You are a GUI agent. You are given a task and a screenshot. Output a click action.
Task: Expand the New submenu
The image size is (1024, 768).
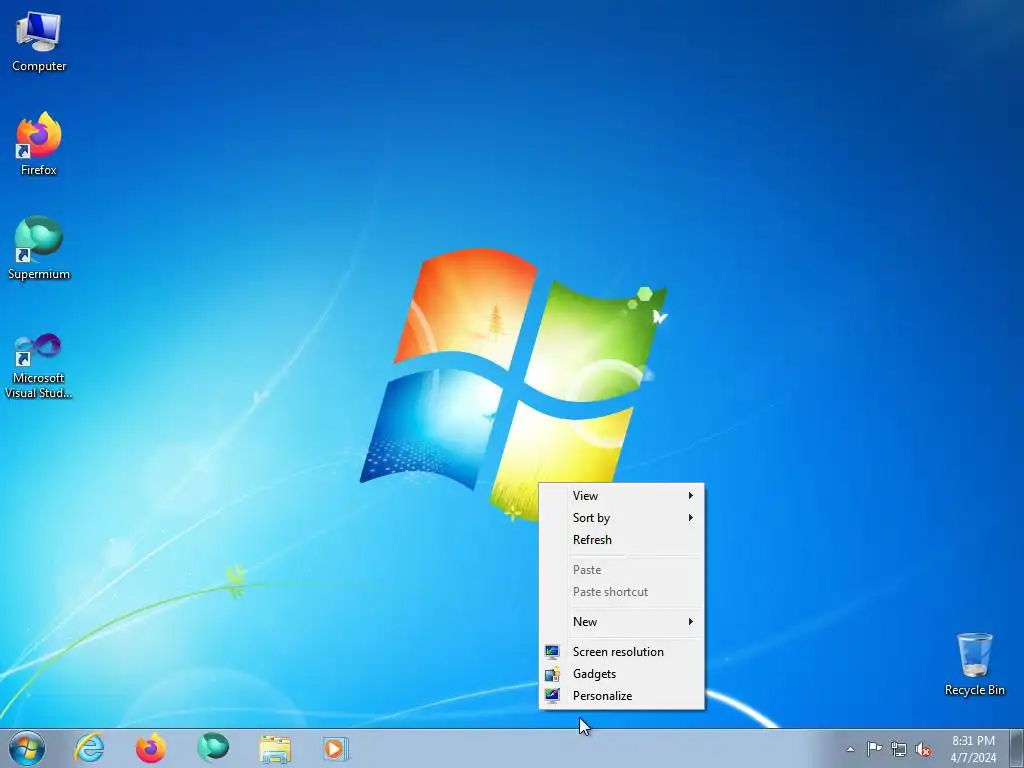click(x=622, y=622)
